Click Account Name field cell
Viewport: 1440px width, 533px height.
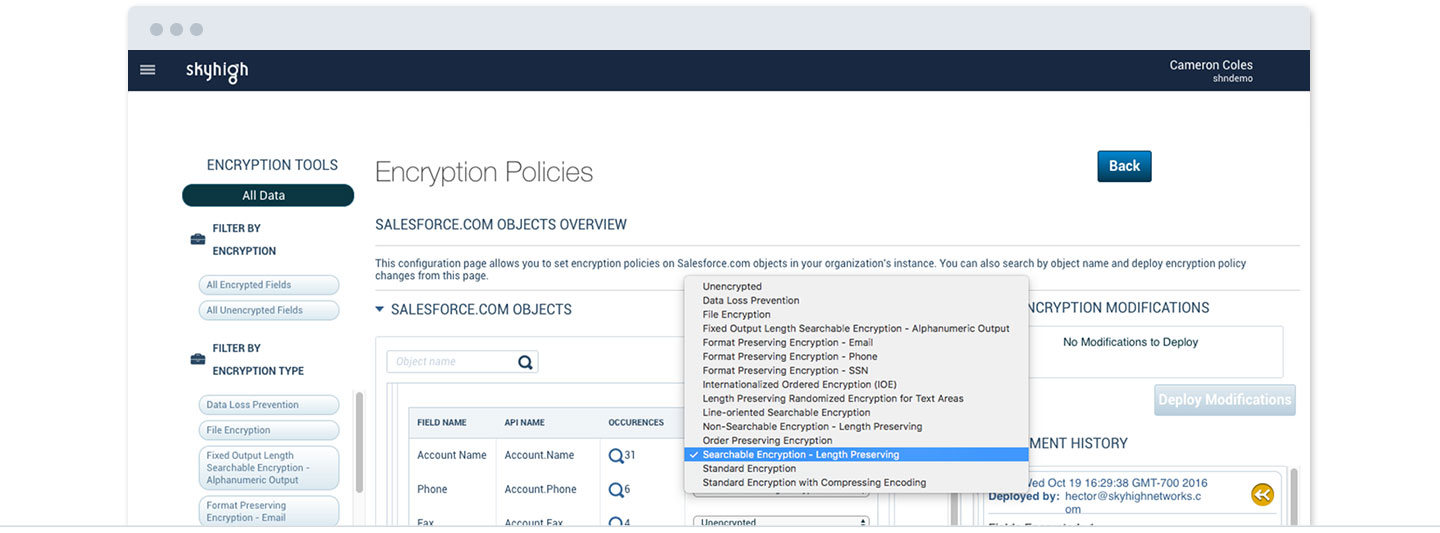(x=452, y=455)
